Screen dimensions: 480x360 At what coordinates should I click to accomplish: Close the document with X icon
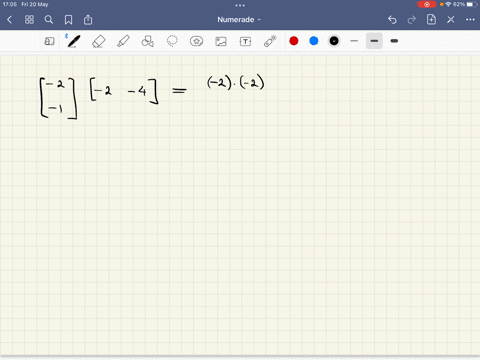[x=451, y=20]
